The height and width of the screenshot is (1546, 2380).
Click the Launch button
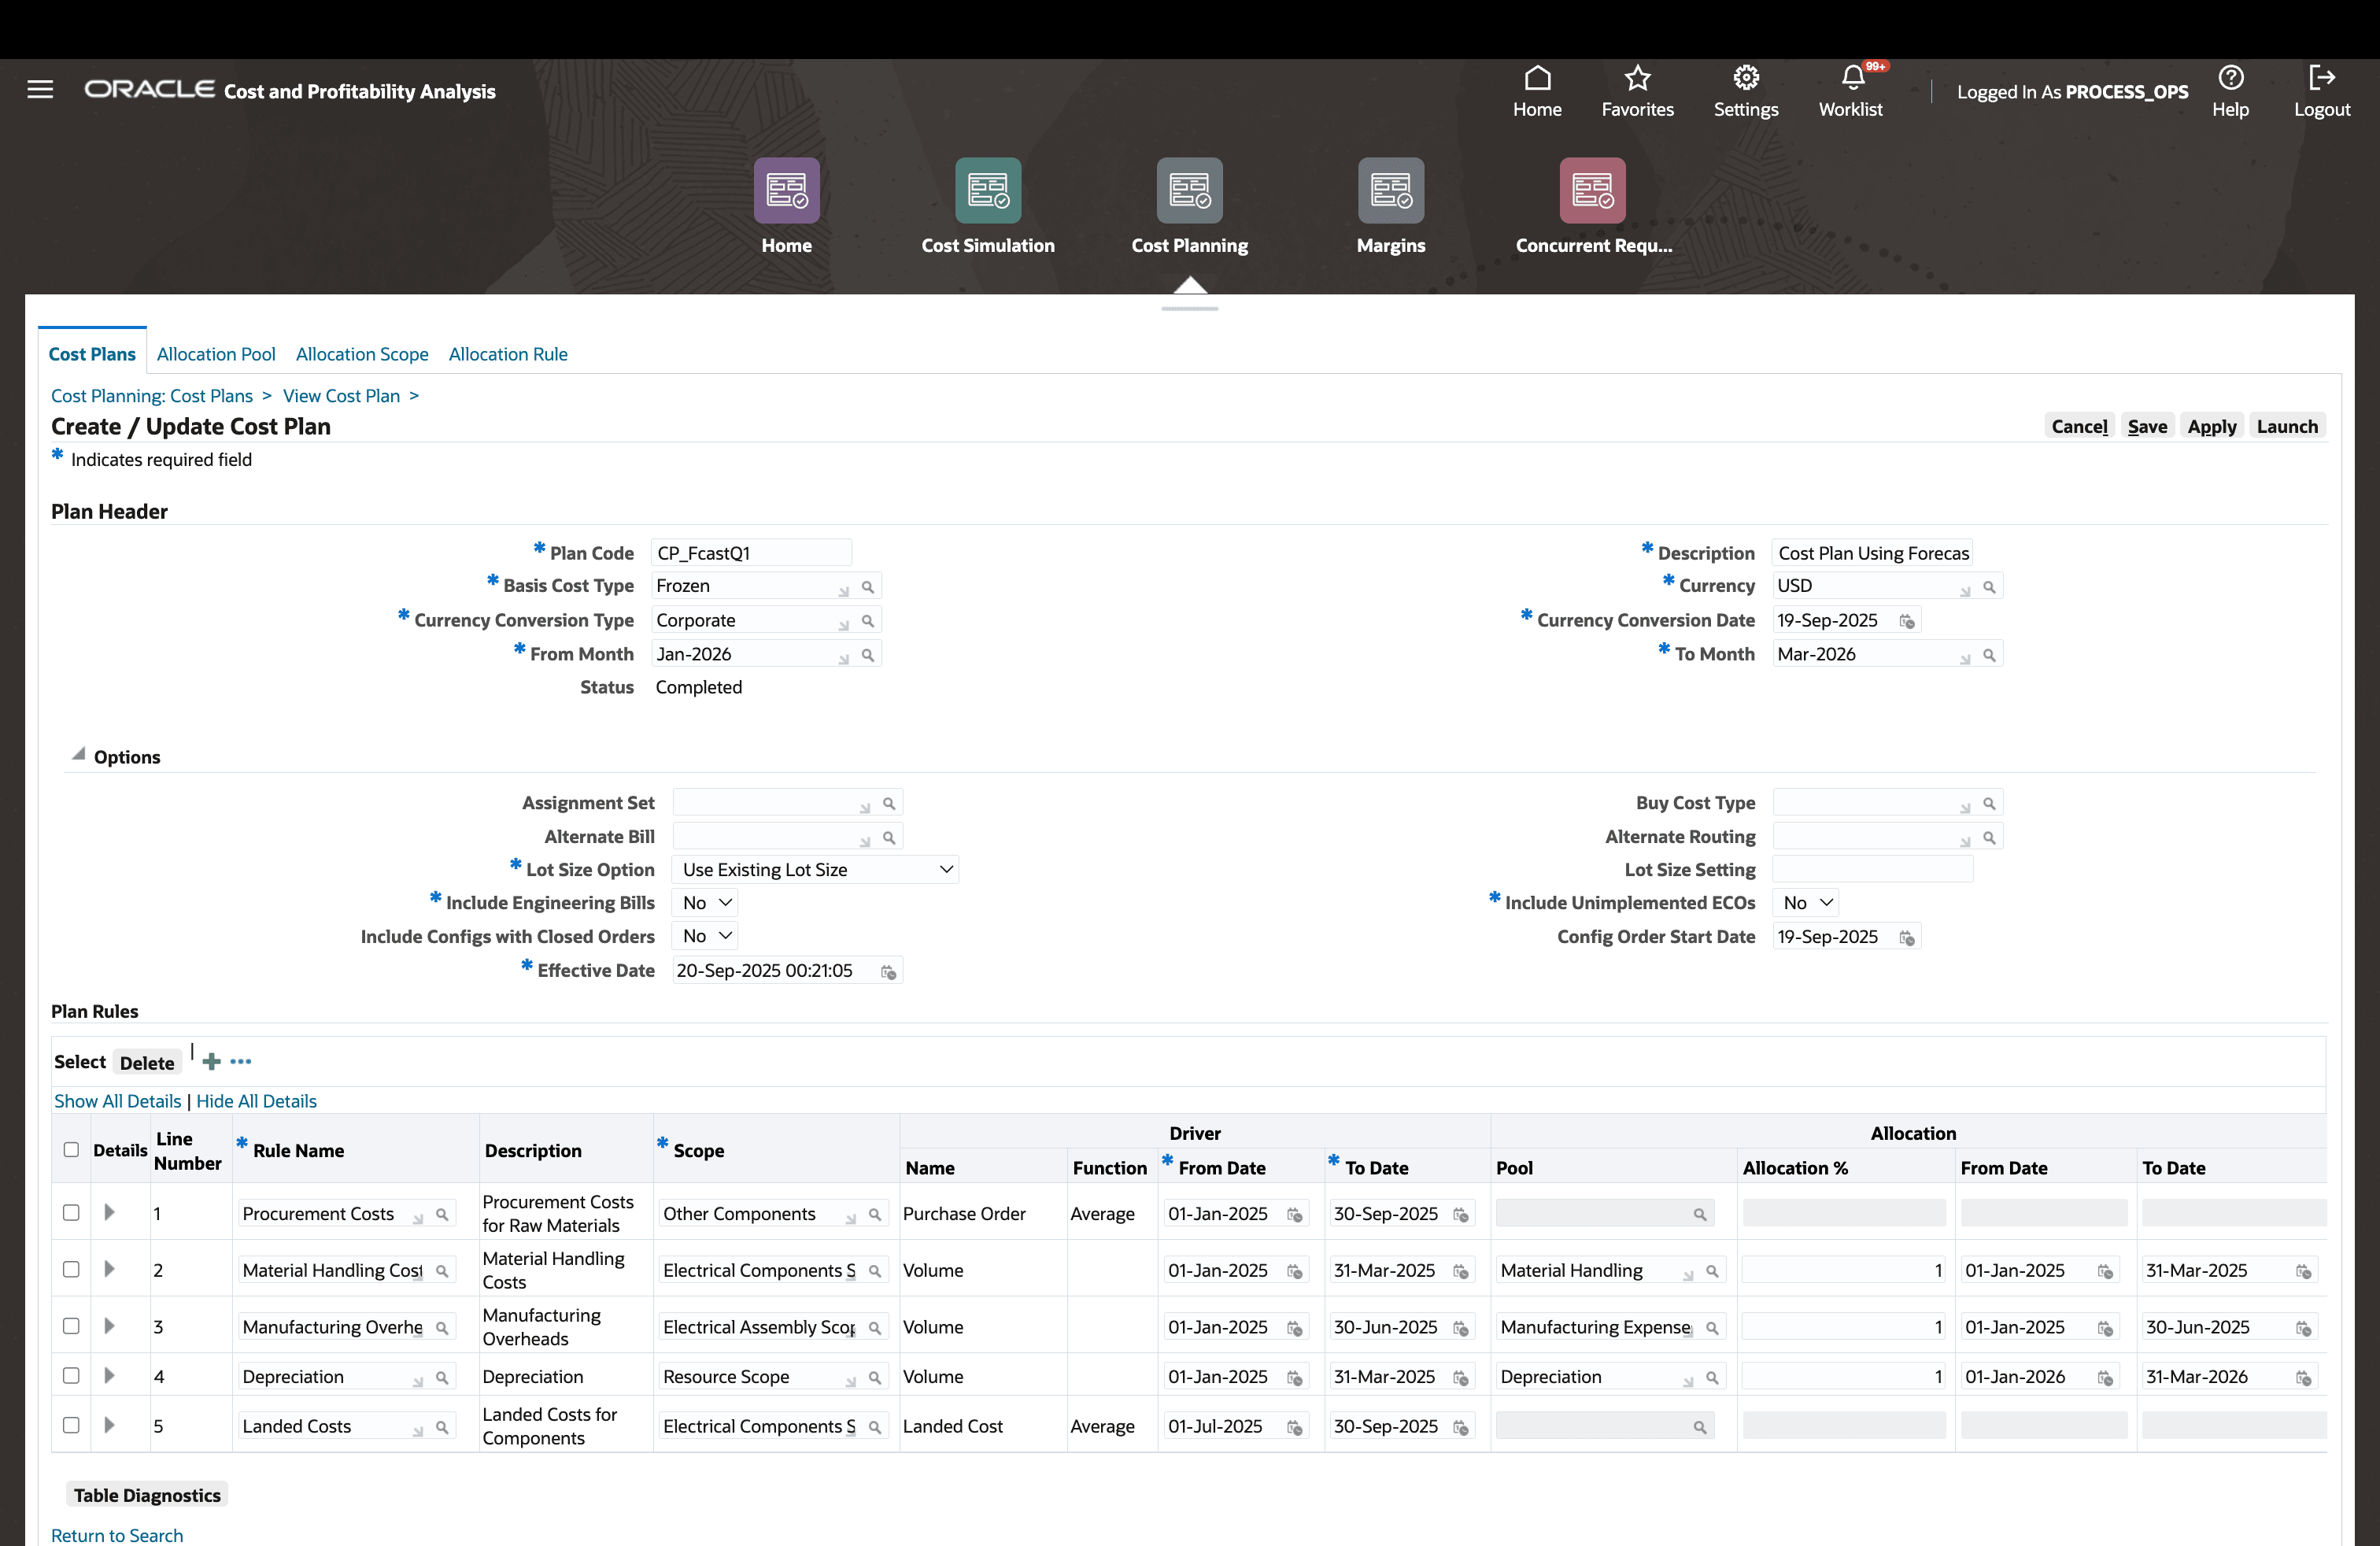[x=2286, y=426]
